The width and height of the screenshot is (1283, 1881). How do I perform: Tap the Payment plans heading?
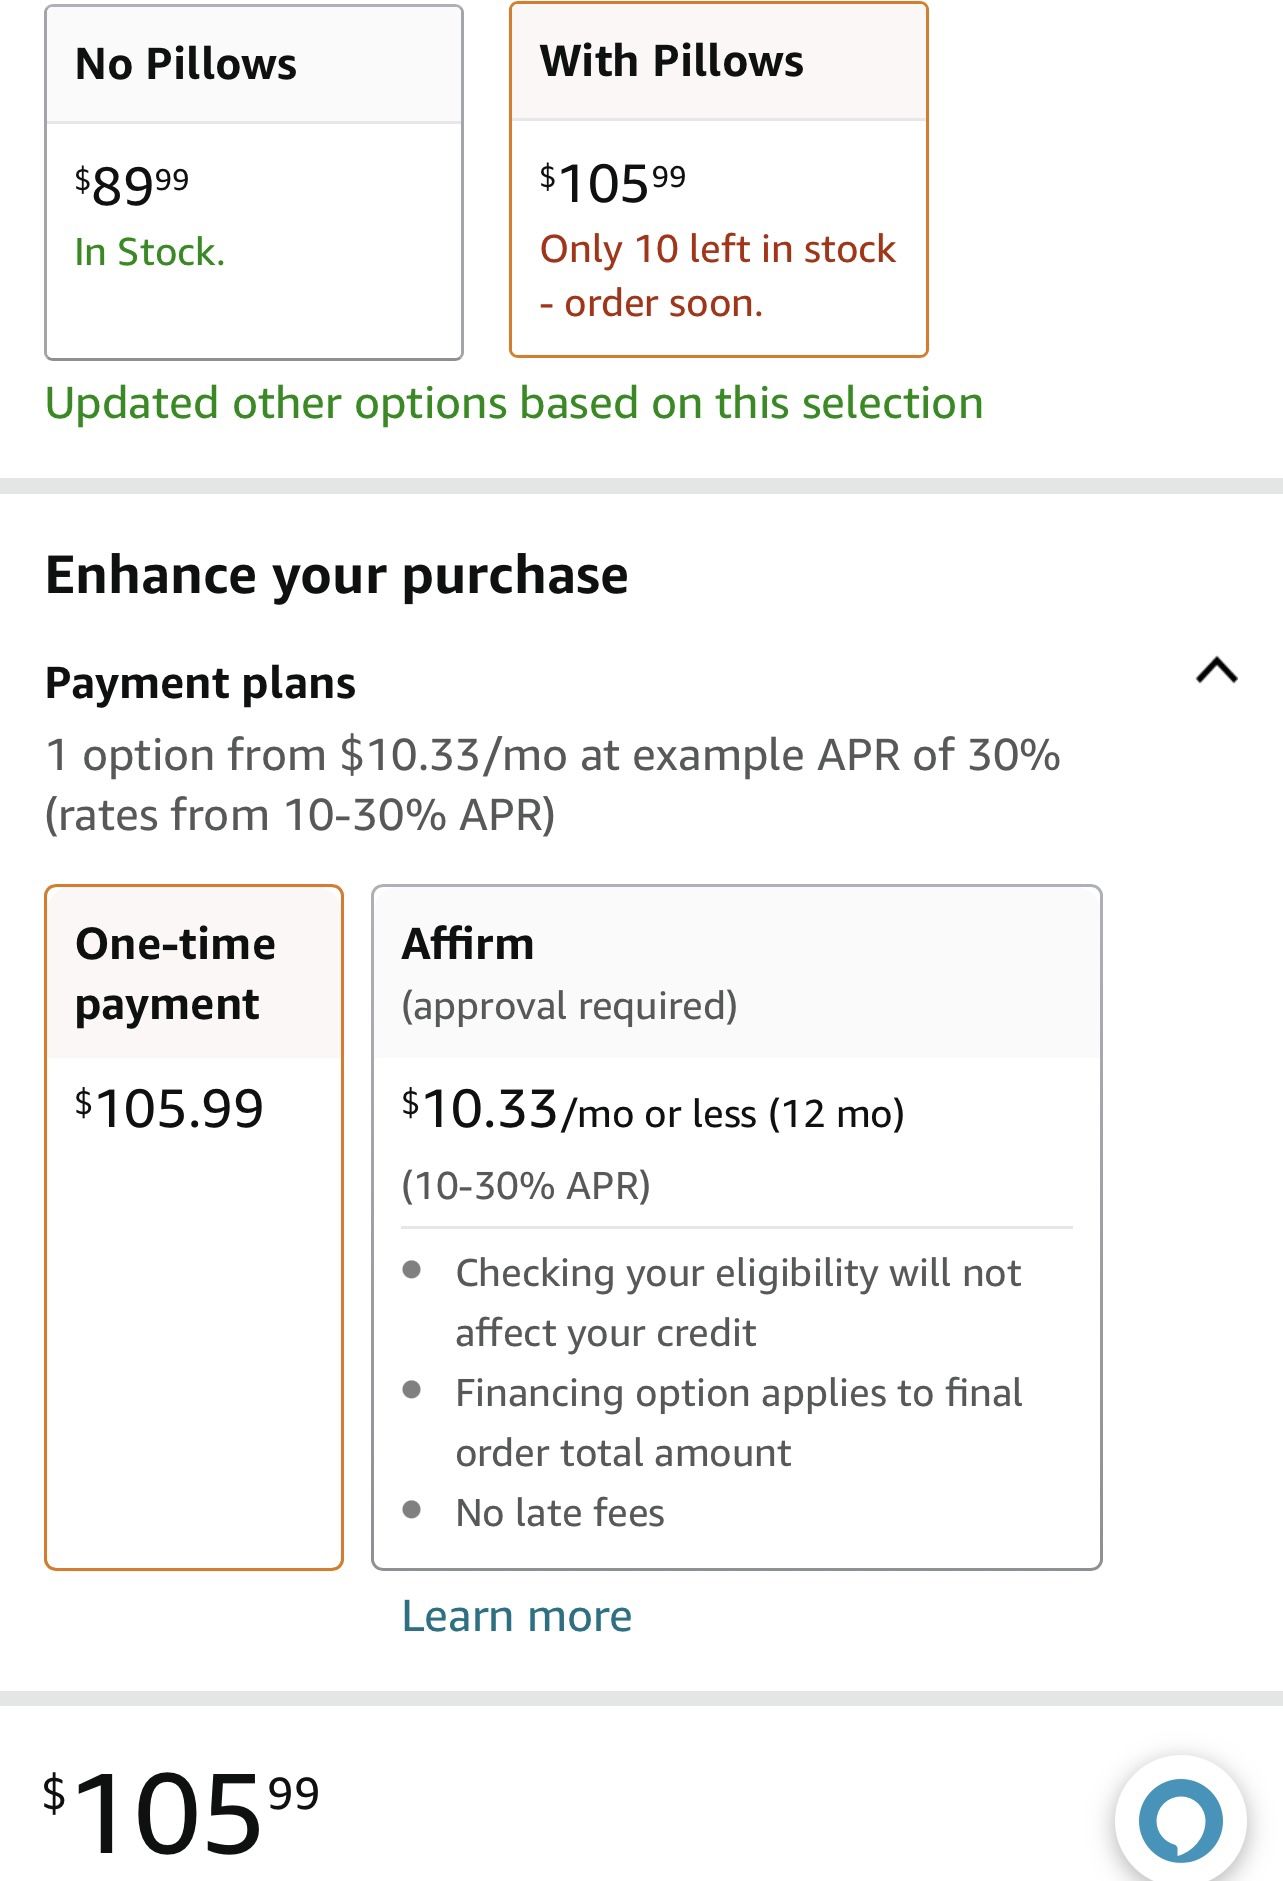coord(200,684)
